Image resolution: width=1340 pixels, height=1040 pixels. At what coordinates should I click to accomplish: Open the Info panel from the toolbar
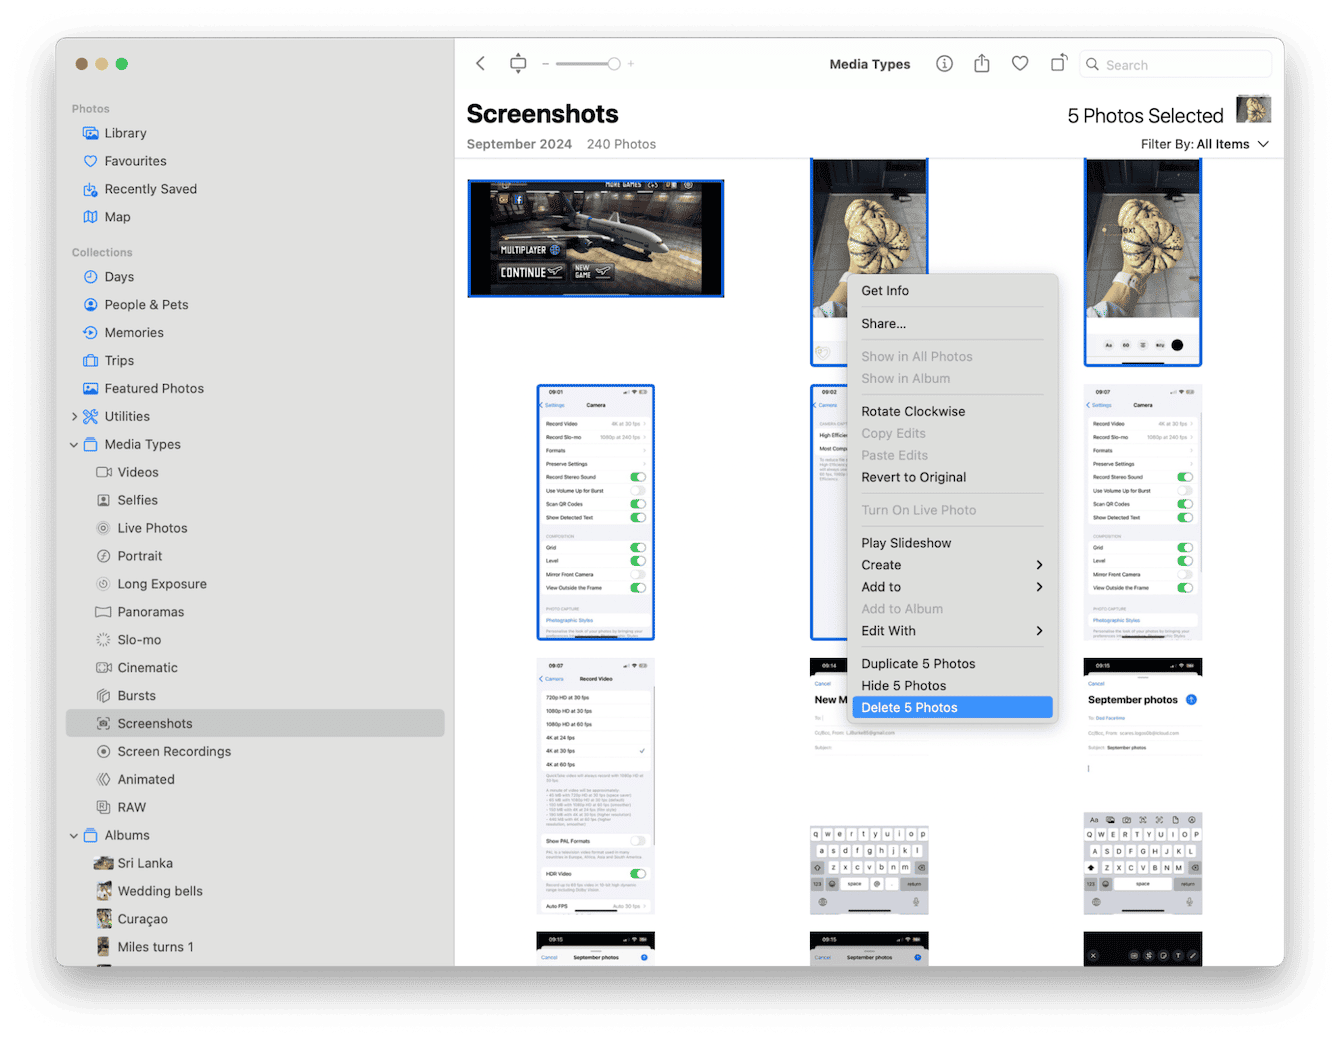point(944,63)
